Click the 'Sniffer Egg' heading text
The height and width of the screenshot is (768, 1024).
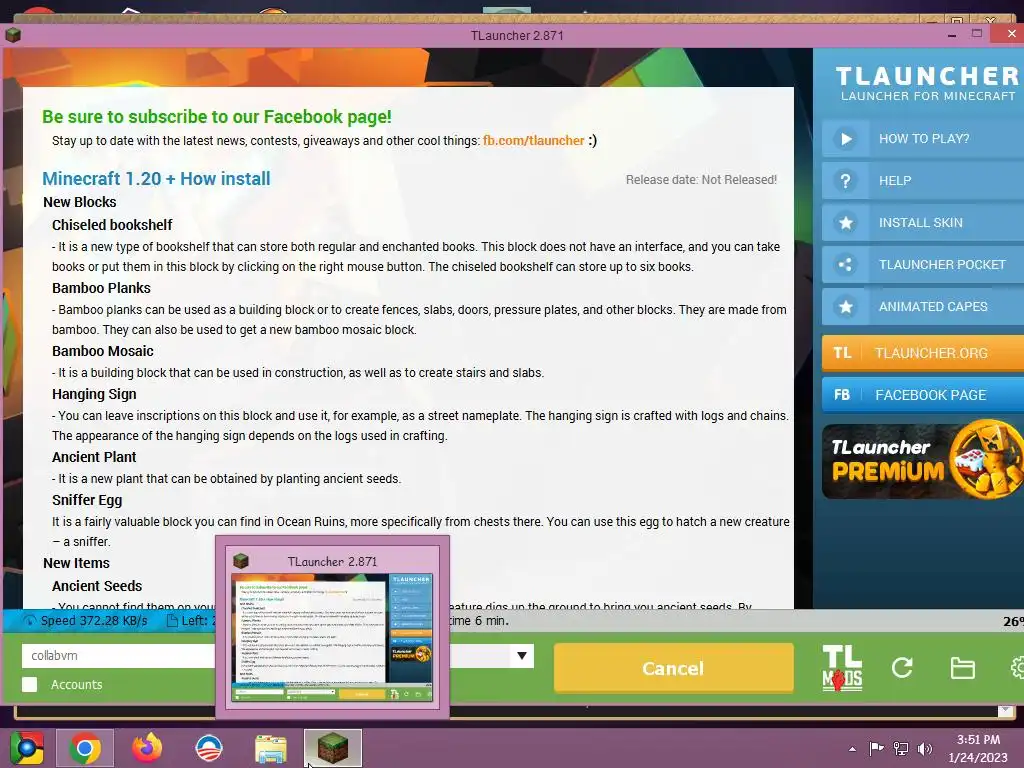87,500
